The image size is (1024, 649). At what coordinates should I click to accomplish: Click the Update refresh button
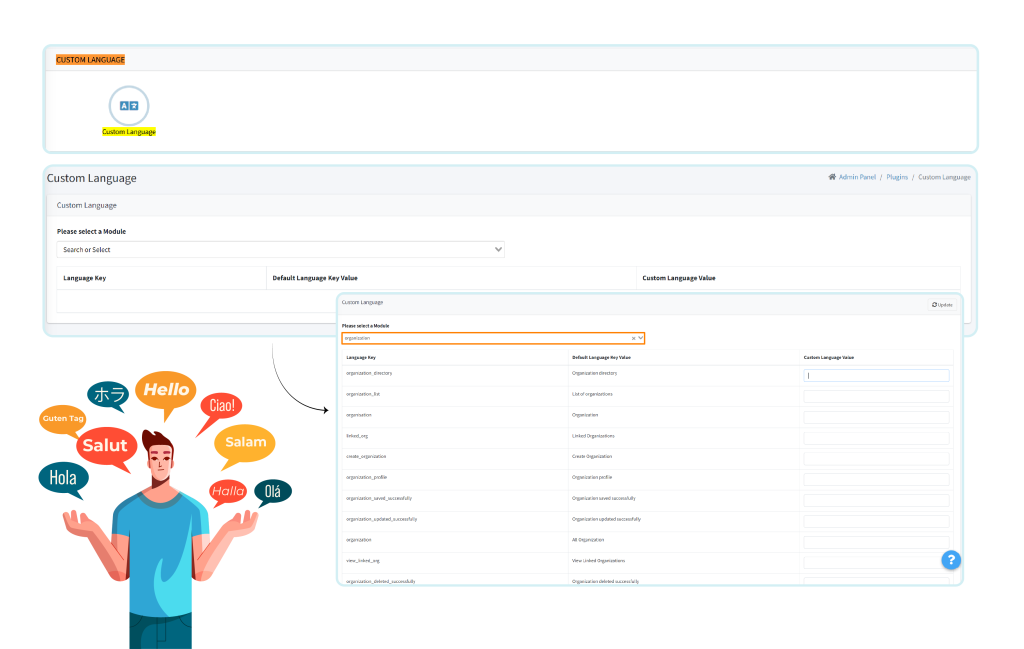click(942, 304)
